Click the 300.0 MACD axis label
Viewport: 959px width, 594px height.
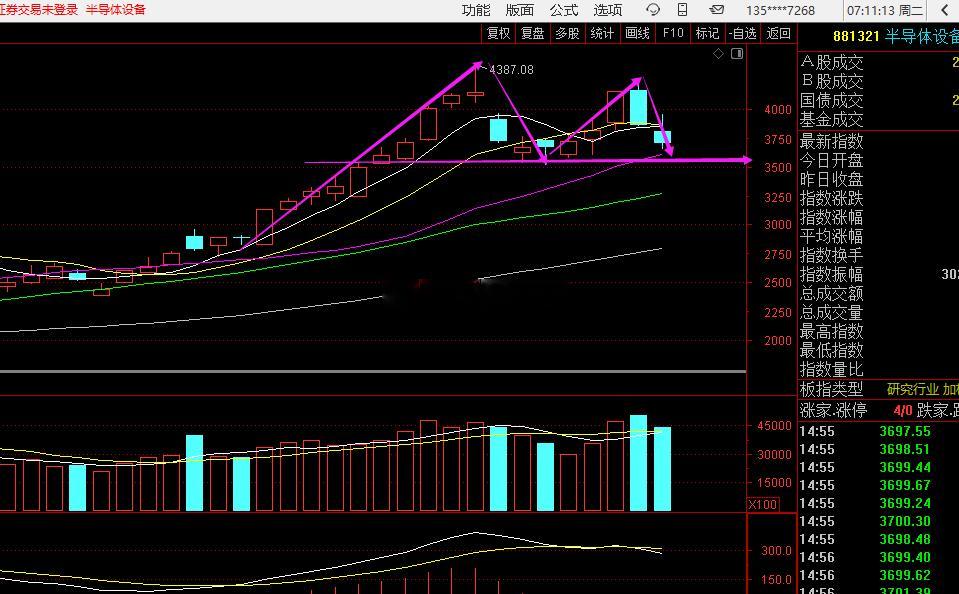tap(776, 551)
